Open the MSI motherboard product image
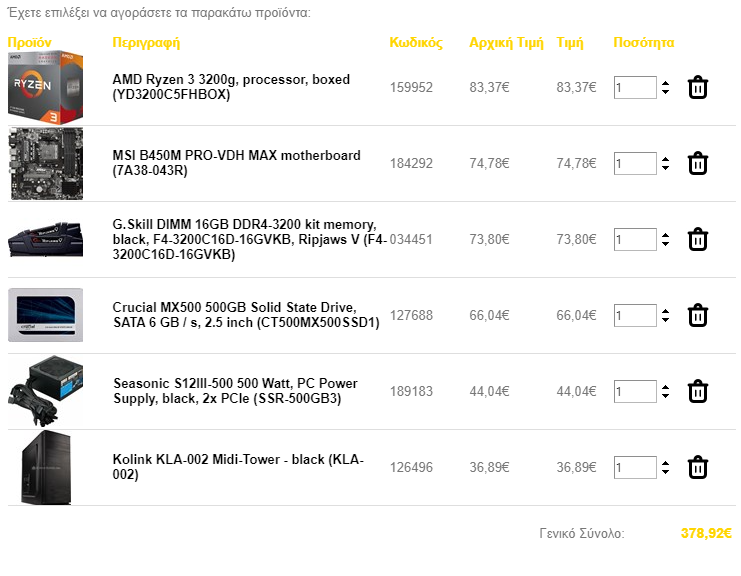The width and height of the screenshot is (741, 576). point(45,163)
